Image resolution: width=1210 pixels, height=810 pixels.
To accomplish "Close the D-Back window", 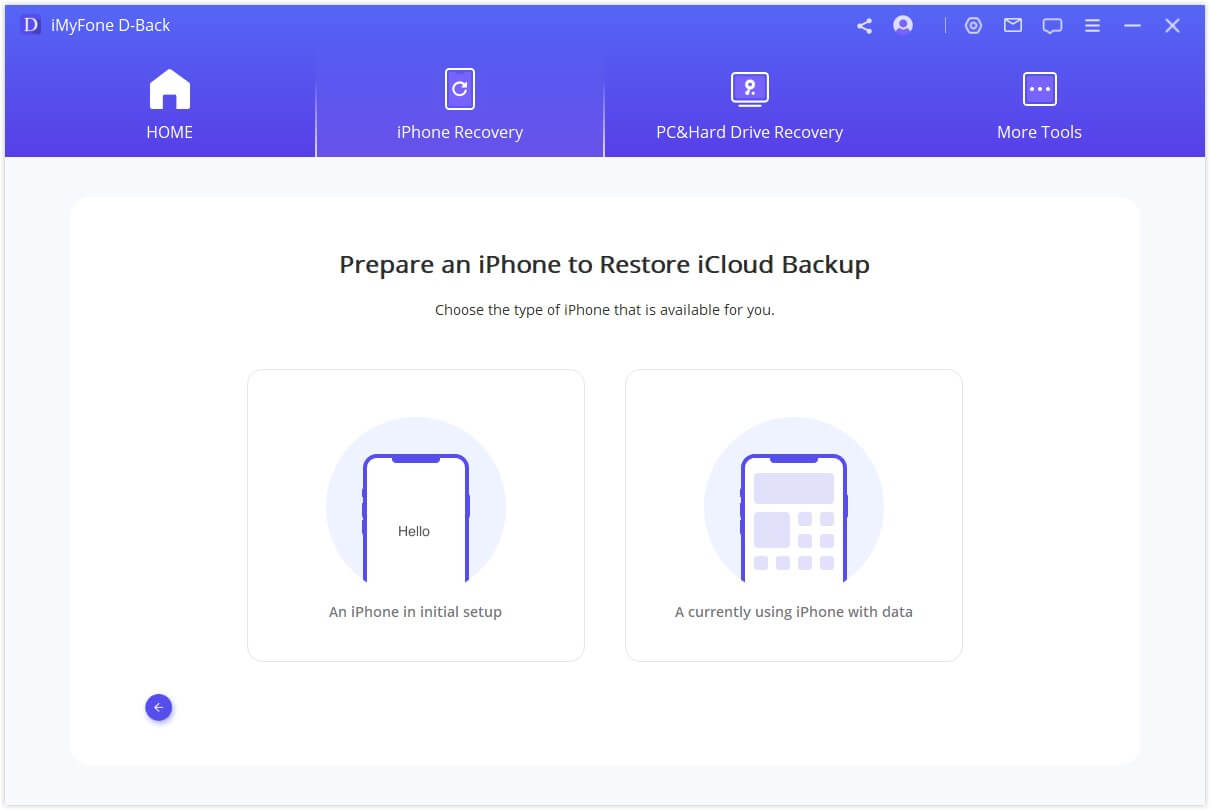I will [x=1172, y=26].
